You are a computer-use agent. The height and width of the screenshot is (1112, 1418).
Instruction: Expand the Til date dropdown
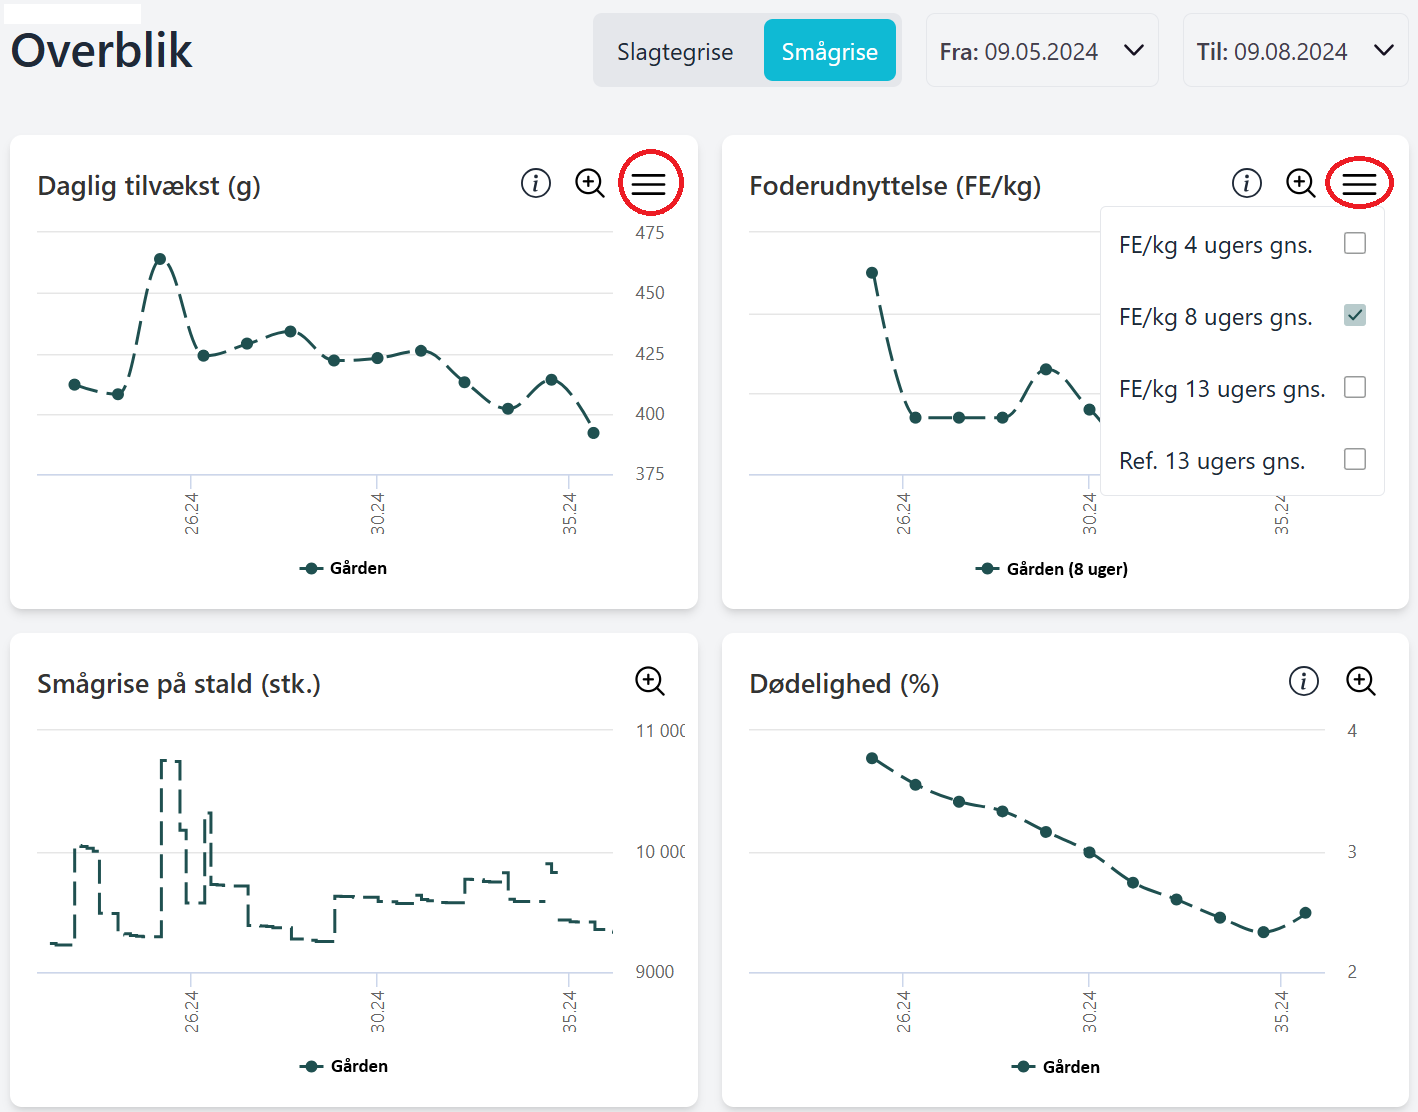point(1295,51)
